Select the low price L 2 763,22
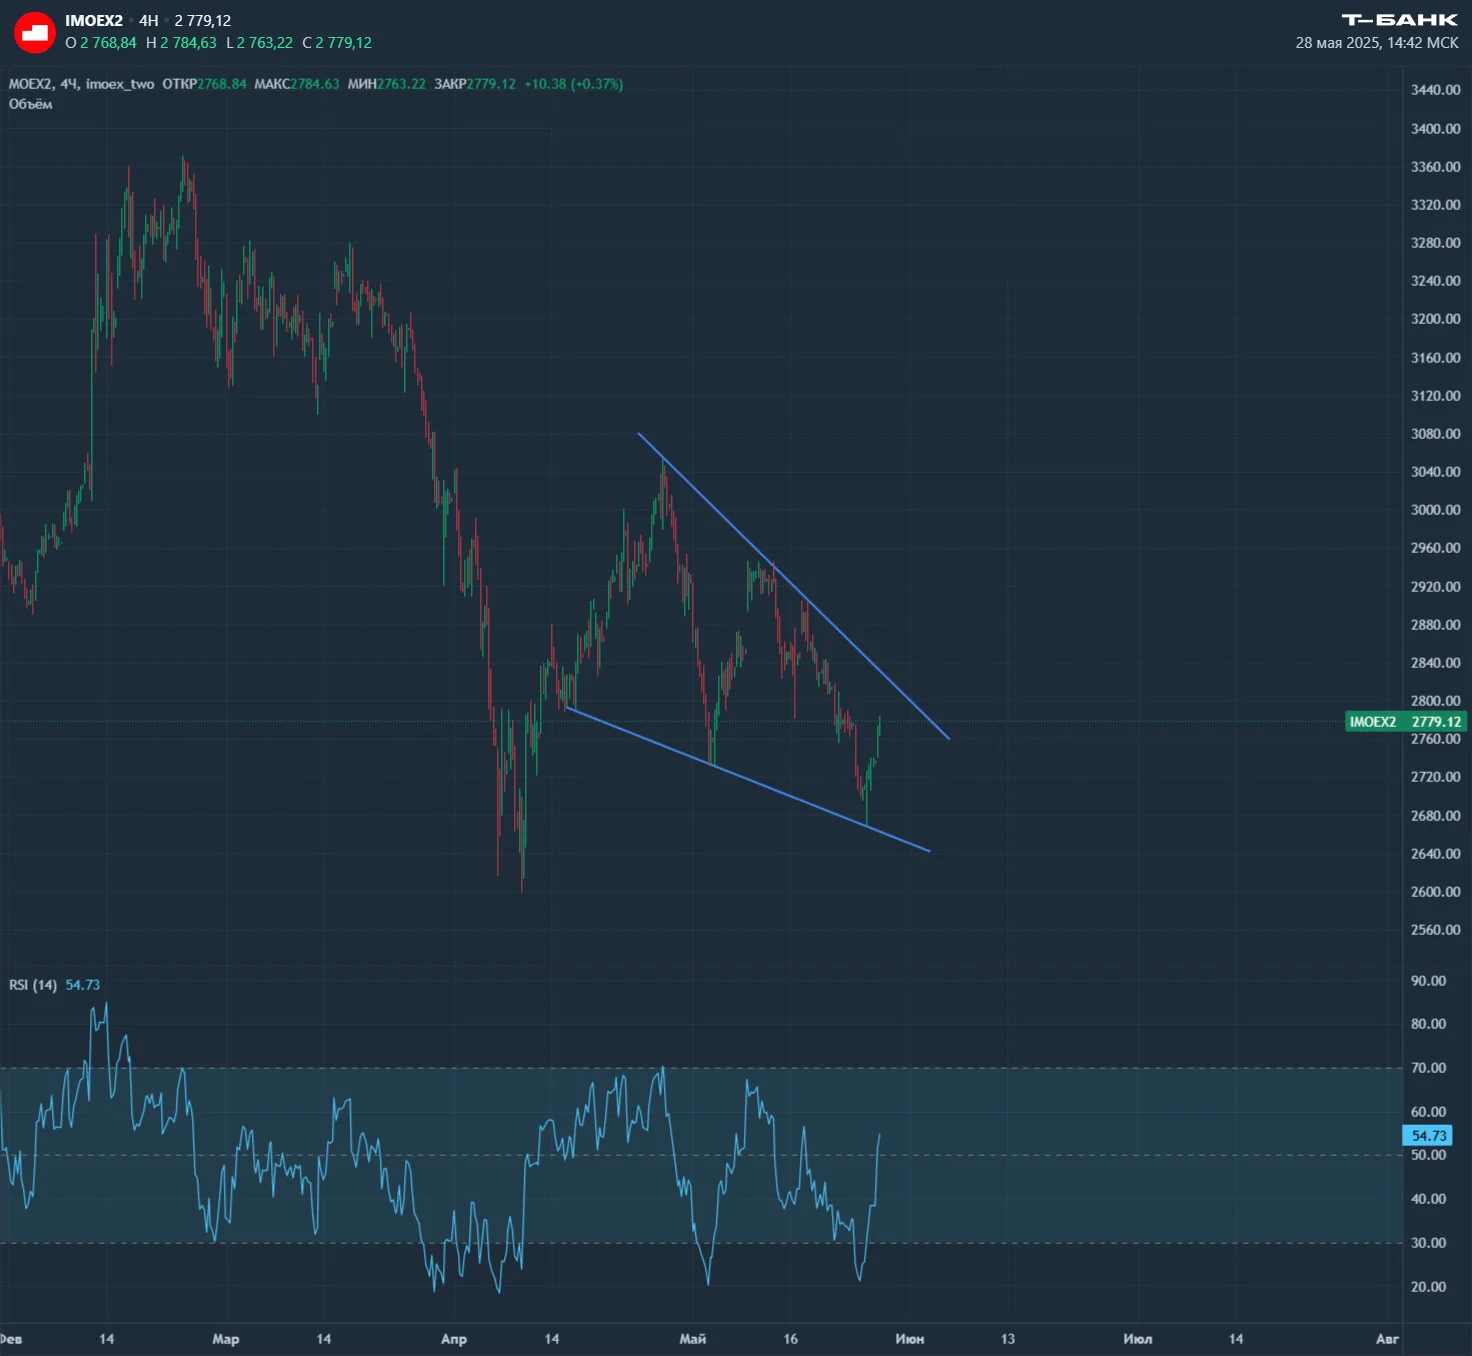Viewport: 1472px width, 1356px height. (x=260, y=43)
